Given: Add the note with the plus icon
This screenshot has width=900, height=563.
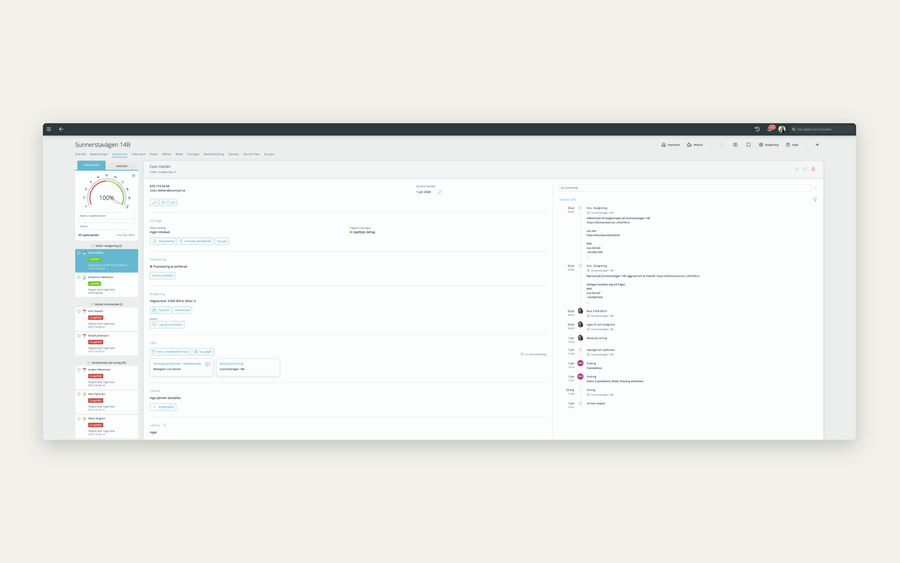Looking at the screenshot, I should [x=816, y=188].
